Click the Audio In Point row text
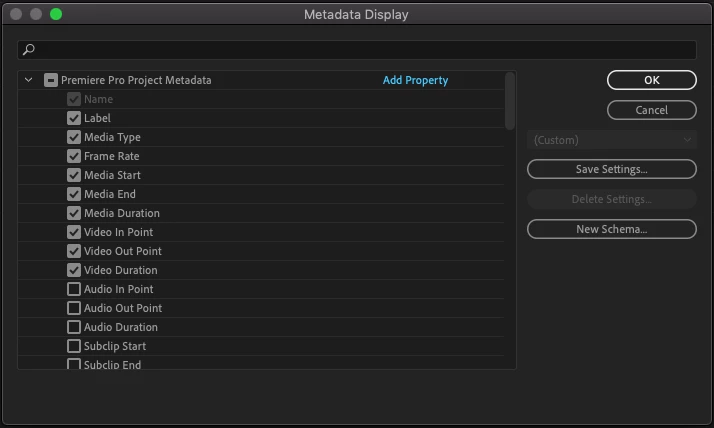The height and width of the screenshot is (428, 714). [x=118, y=289]
